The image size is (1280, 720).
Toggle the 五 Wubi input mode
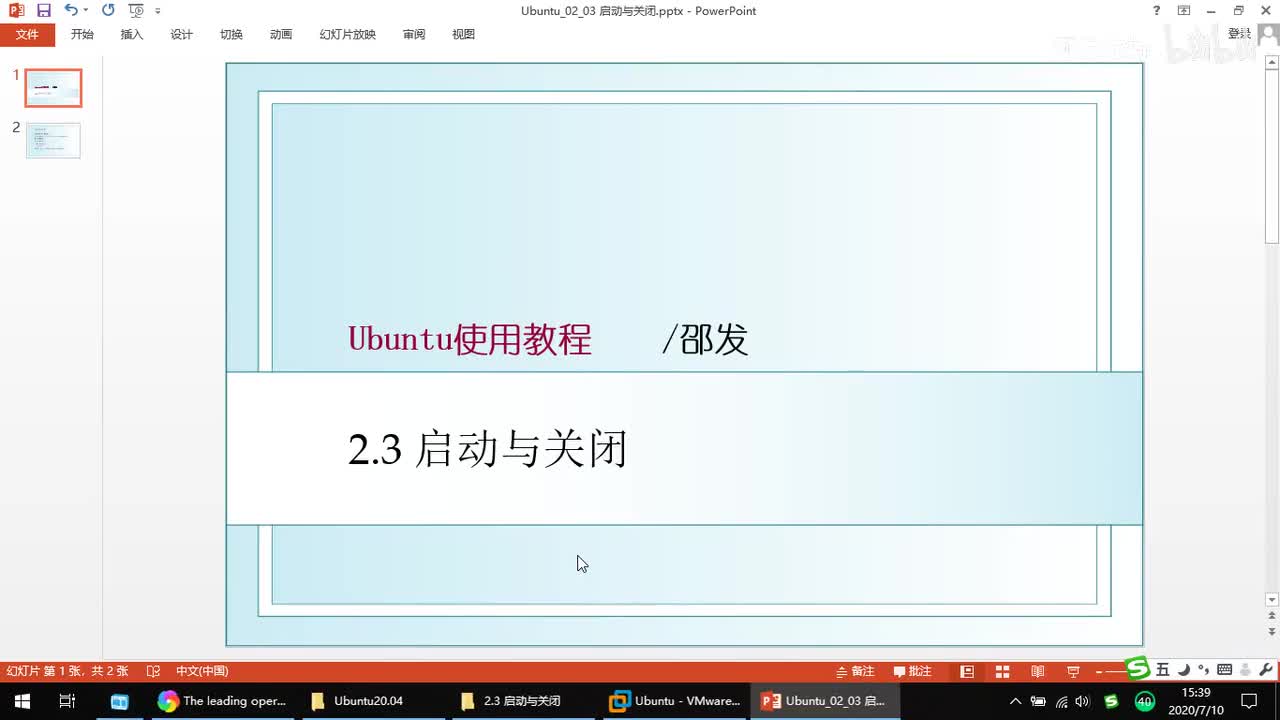1162,670
